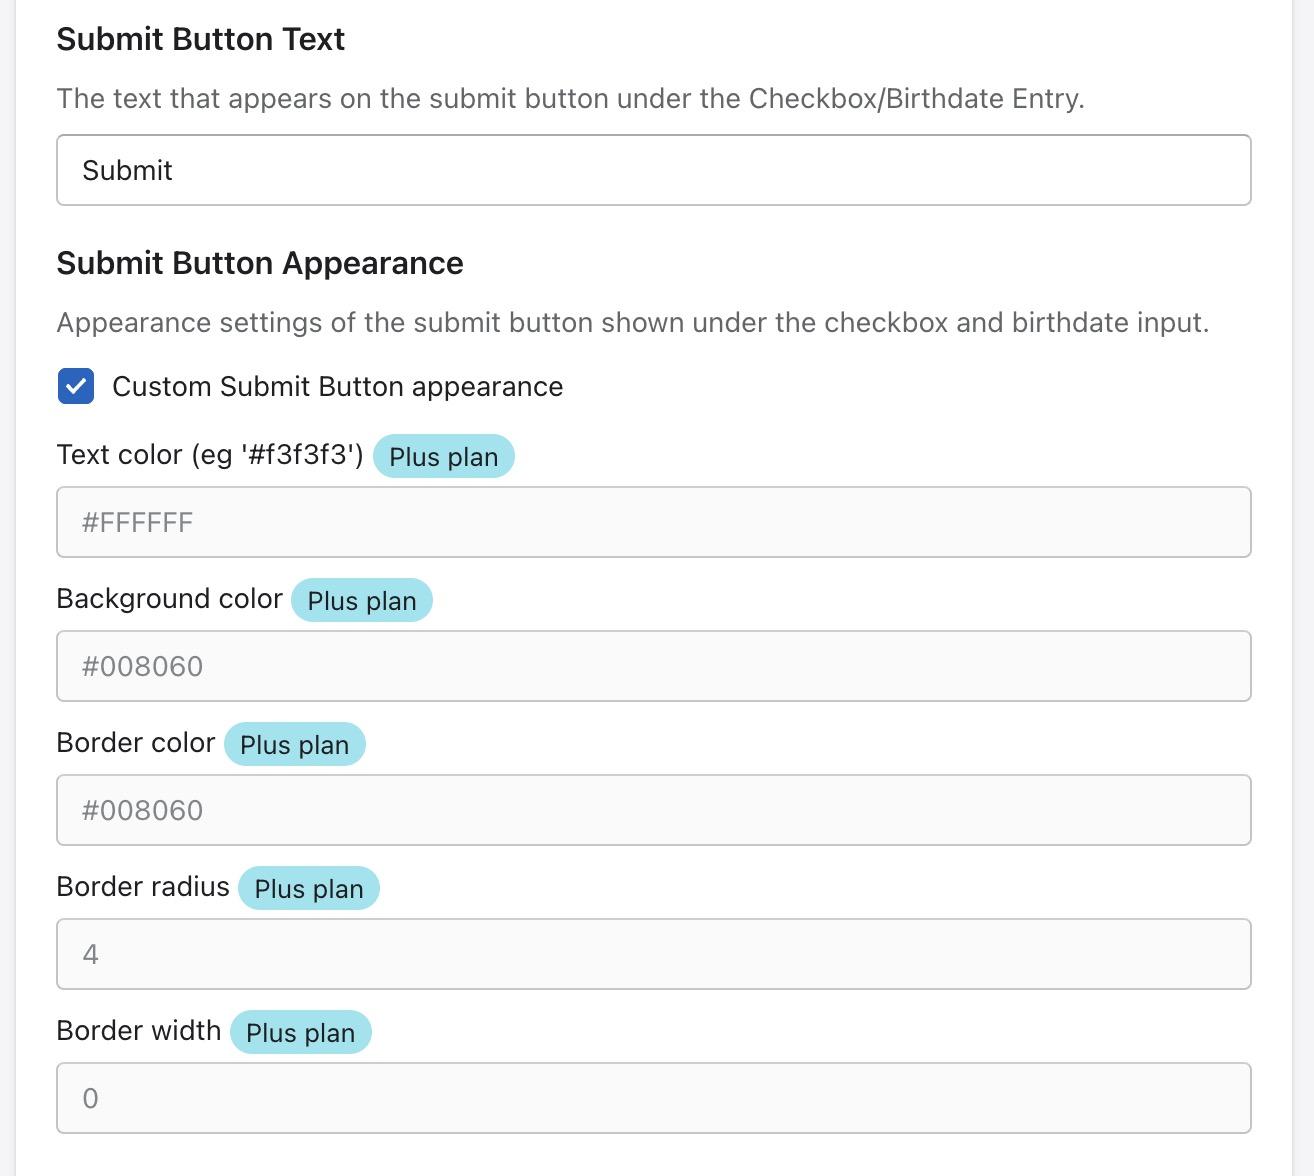Uncheck the Custom Submit Button appearance checkbox
This screenshot has height=1176, width=1314.
76,386
